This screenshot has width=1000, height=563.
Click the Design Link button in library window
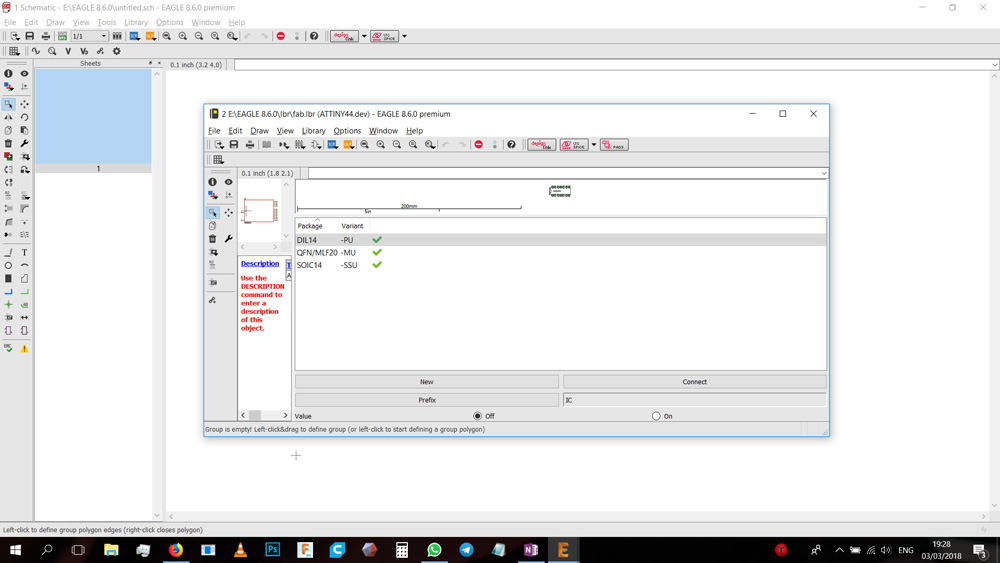[x=541, y=145]
